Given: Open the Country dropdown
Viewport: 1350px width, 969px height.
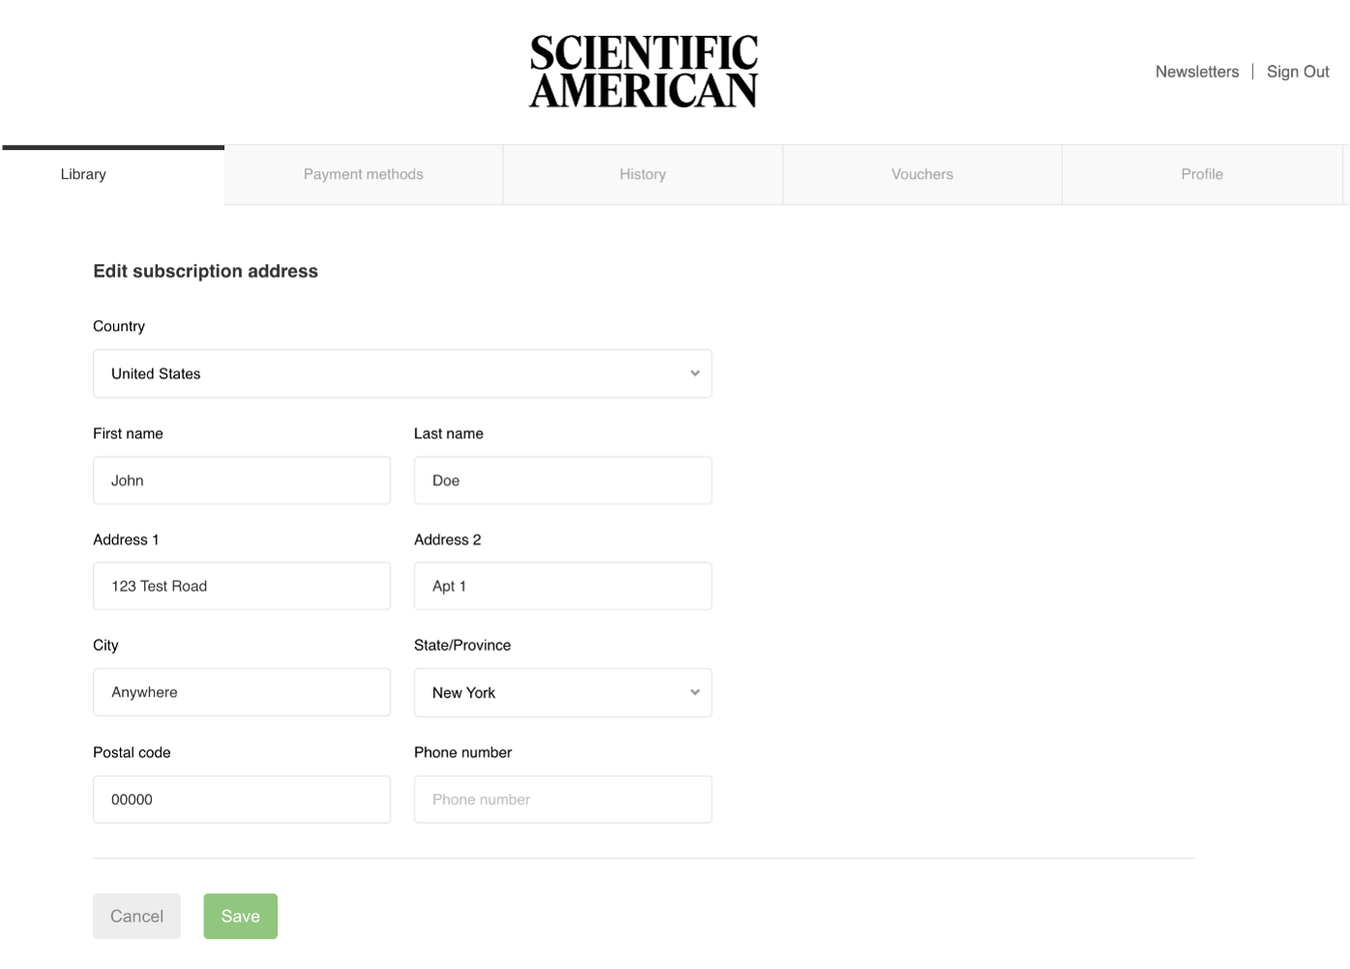Looking at the screenshot, I should [x=402, y=373].
